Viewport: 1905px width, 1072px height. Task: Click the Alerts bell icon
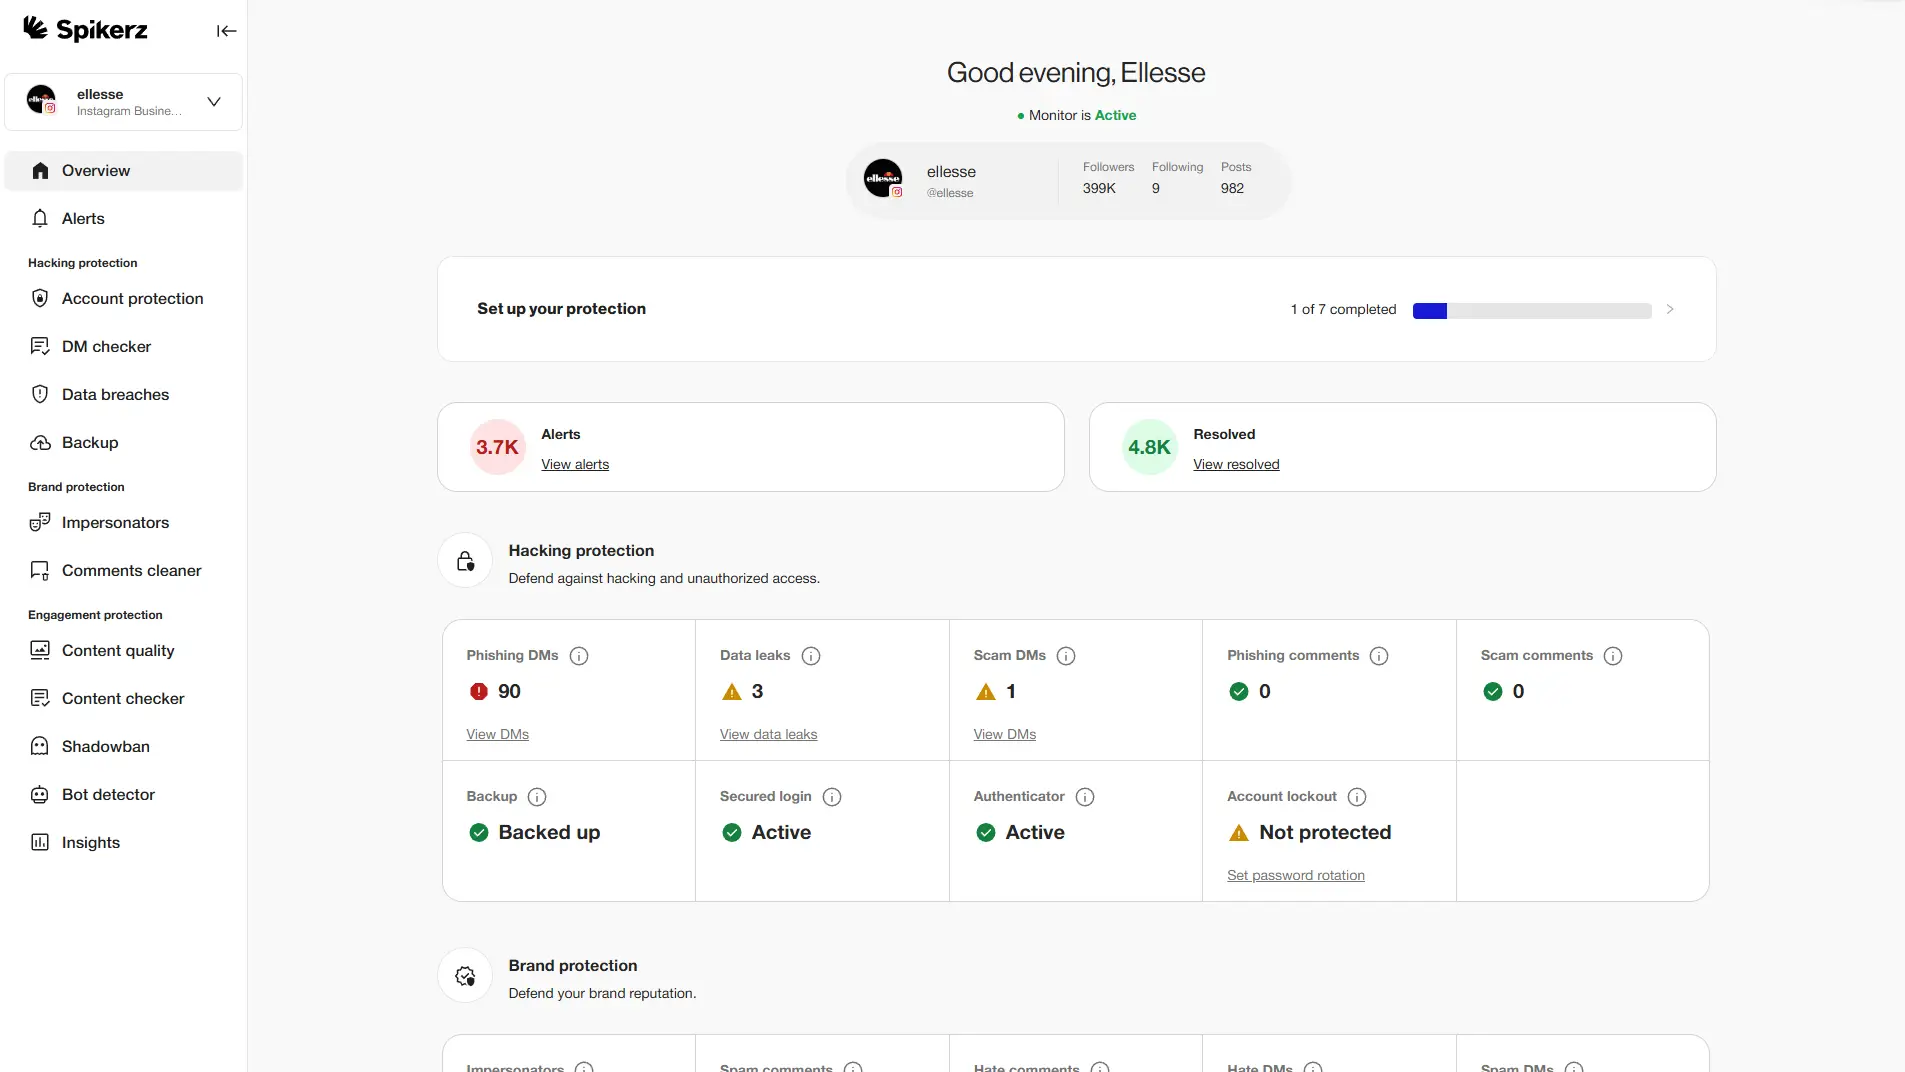(x=40, y=218)
